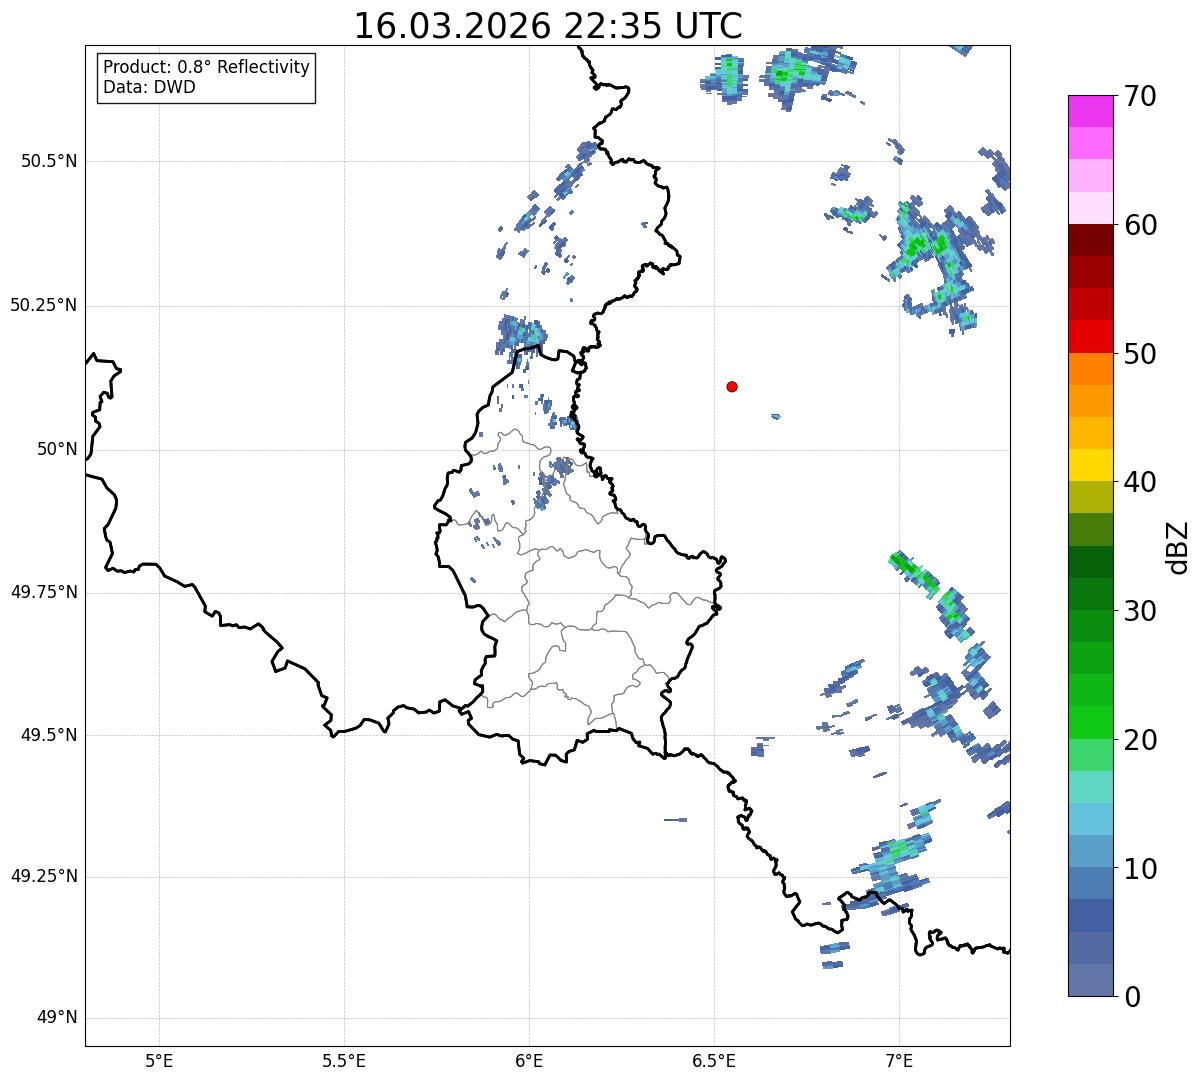Click the colorbar tick label "0"
The width and height of the screenshot is (1202, 1081).
[x=1131, y=997]
